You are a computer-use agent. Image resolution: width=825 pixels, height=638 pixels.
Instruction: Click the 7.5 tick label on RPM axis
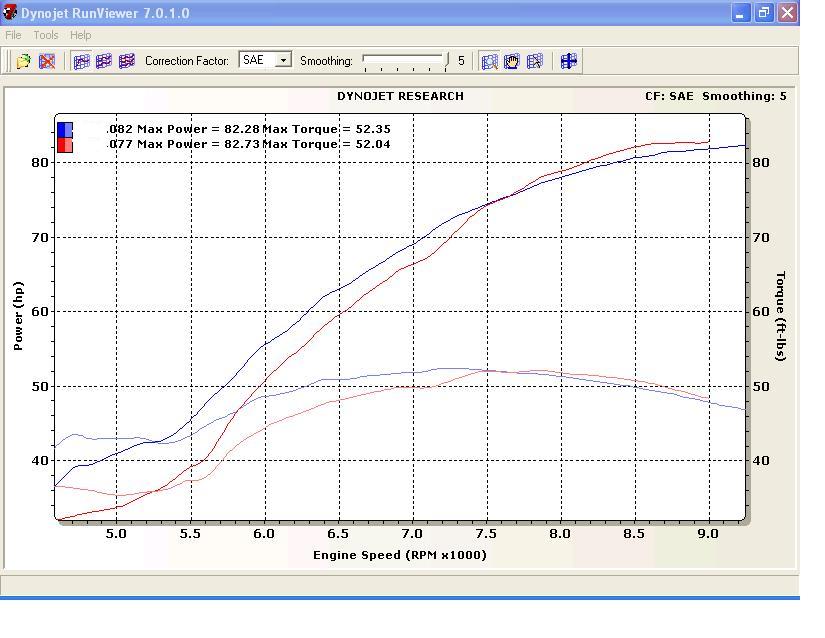(486, 534)
